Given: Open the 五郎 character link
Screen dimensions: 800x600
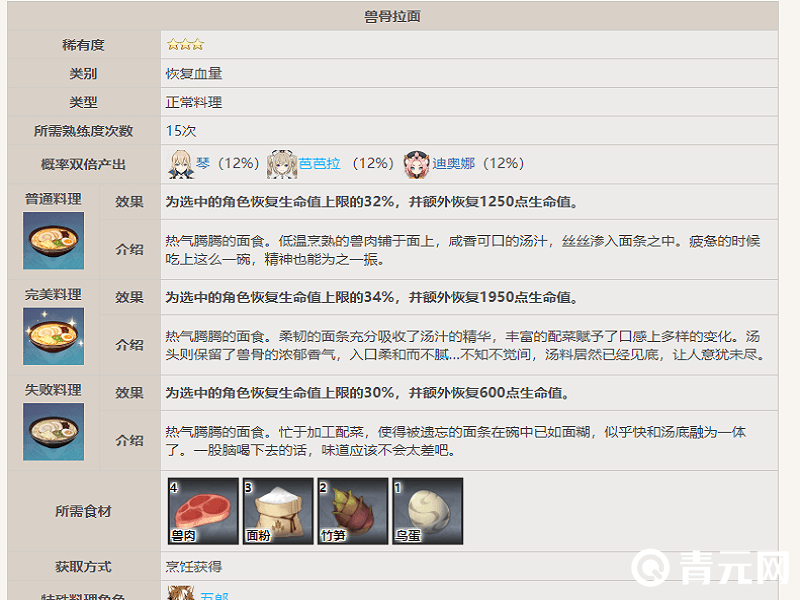Looking at the screenshot, I should point(214,595).
